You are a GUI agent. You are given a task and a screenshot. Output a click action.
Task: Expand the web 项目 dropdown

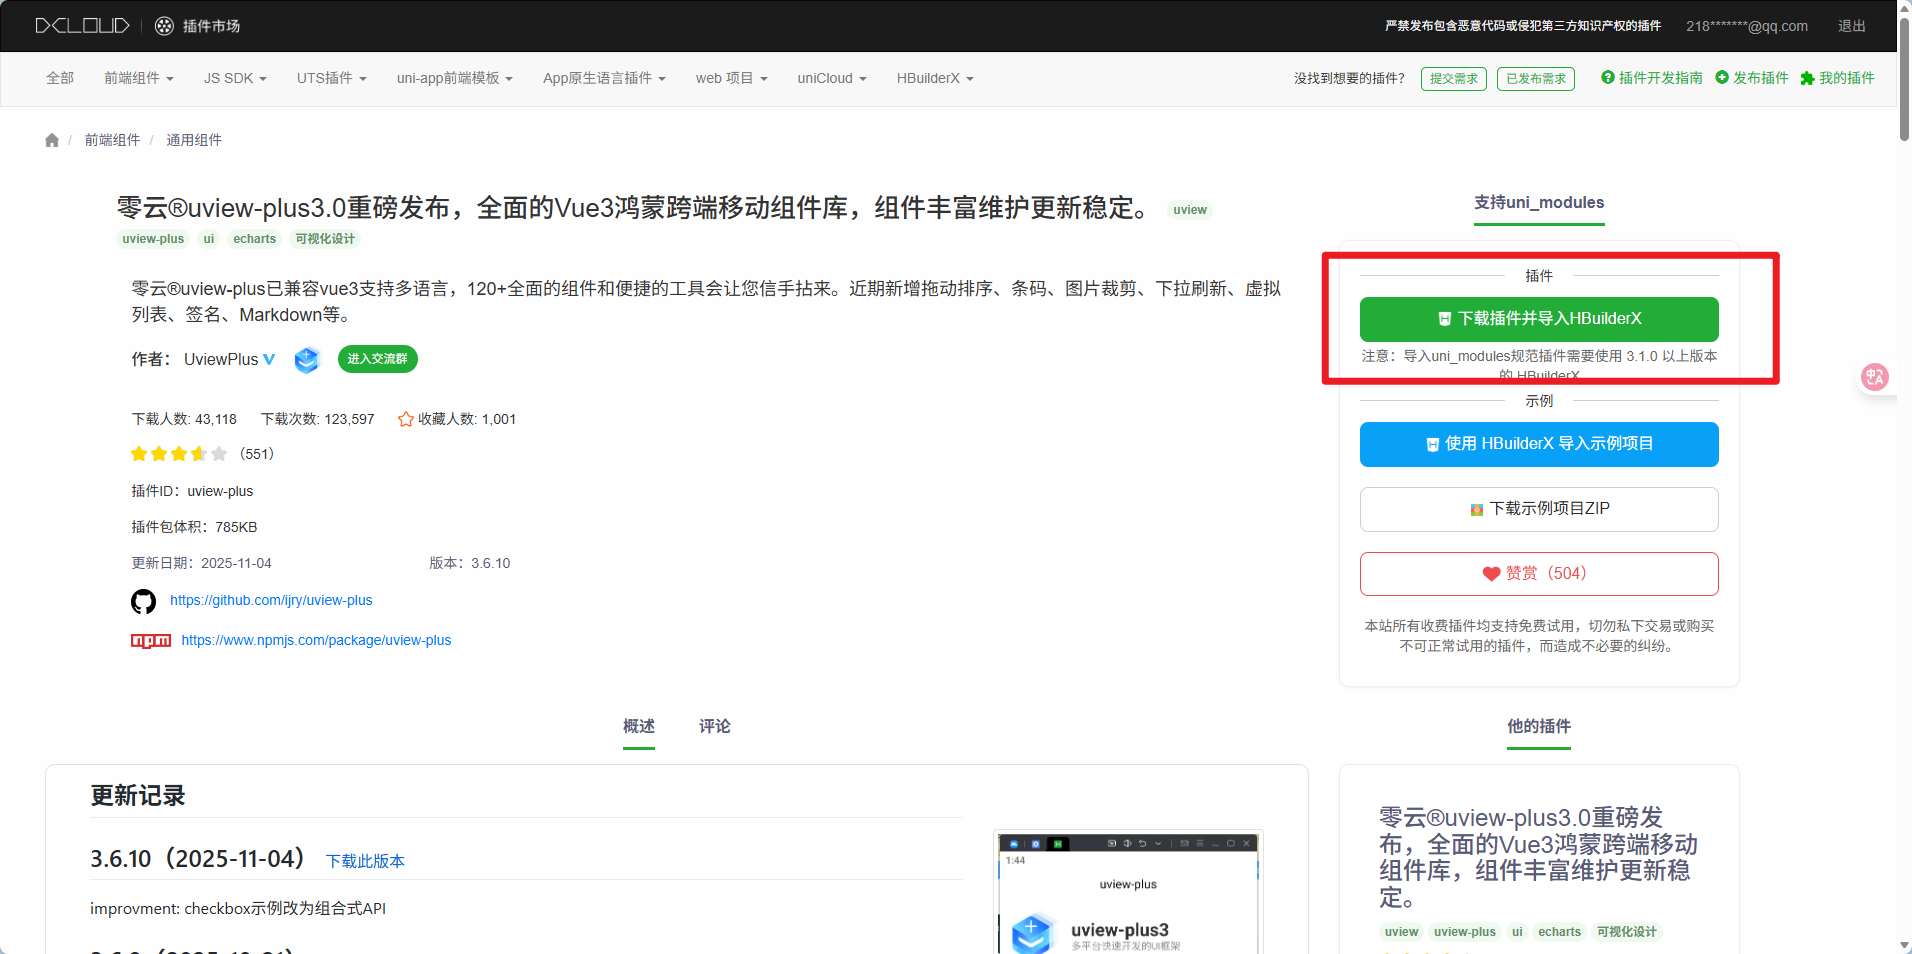732,78
